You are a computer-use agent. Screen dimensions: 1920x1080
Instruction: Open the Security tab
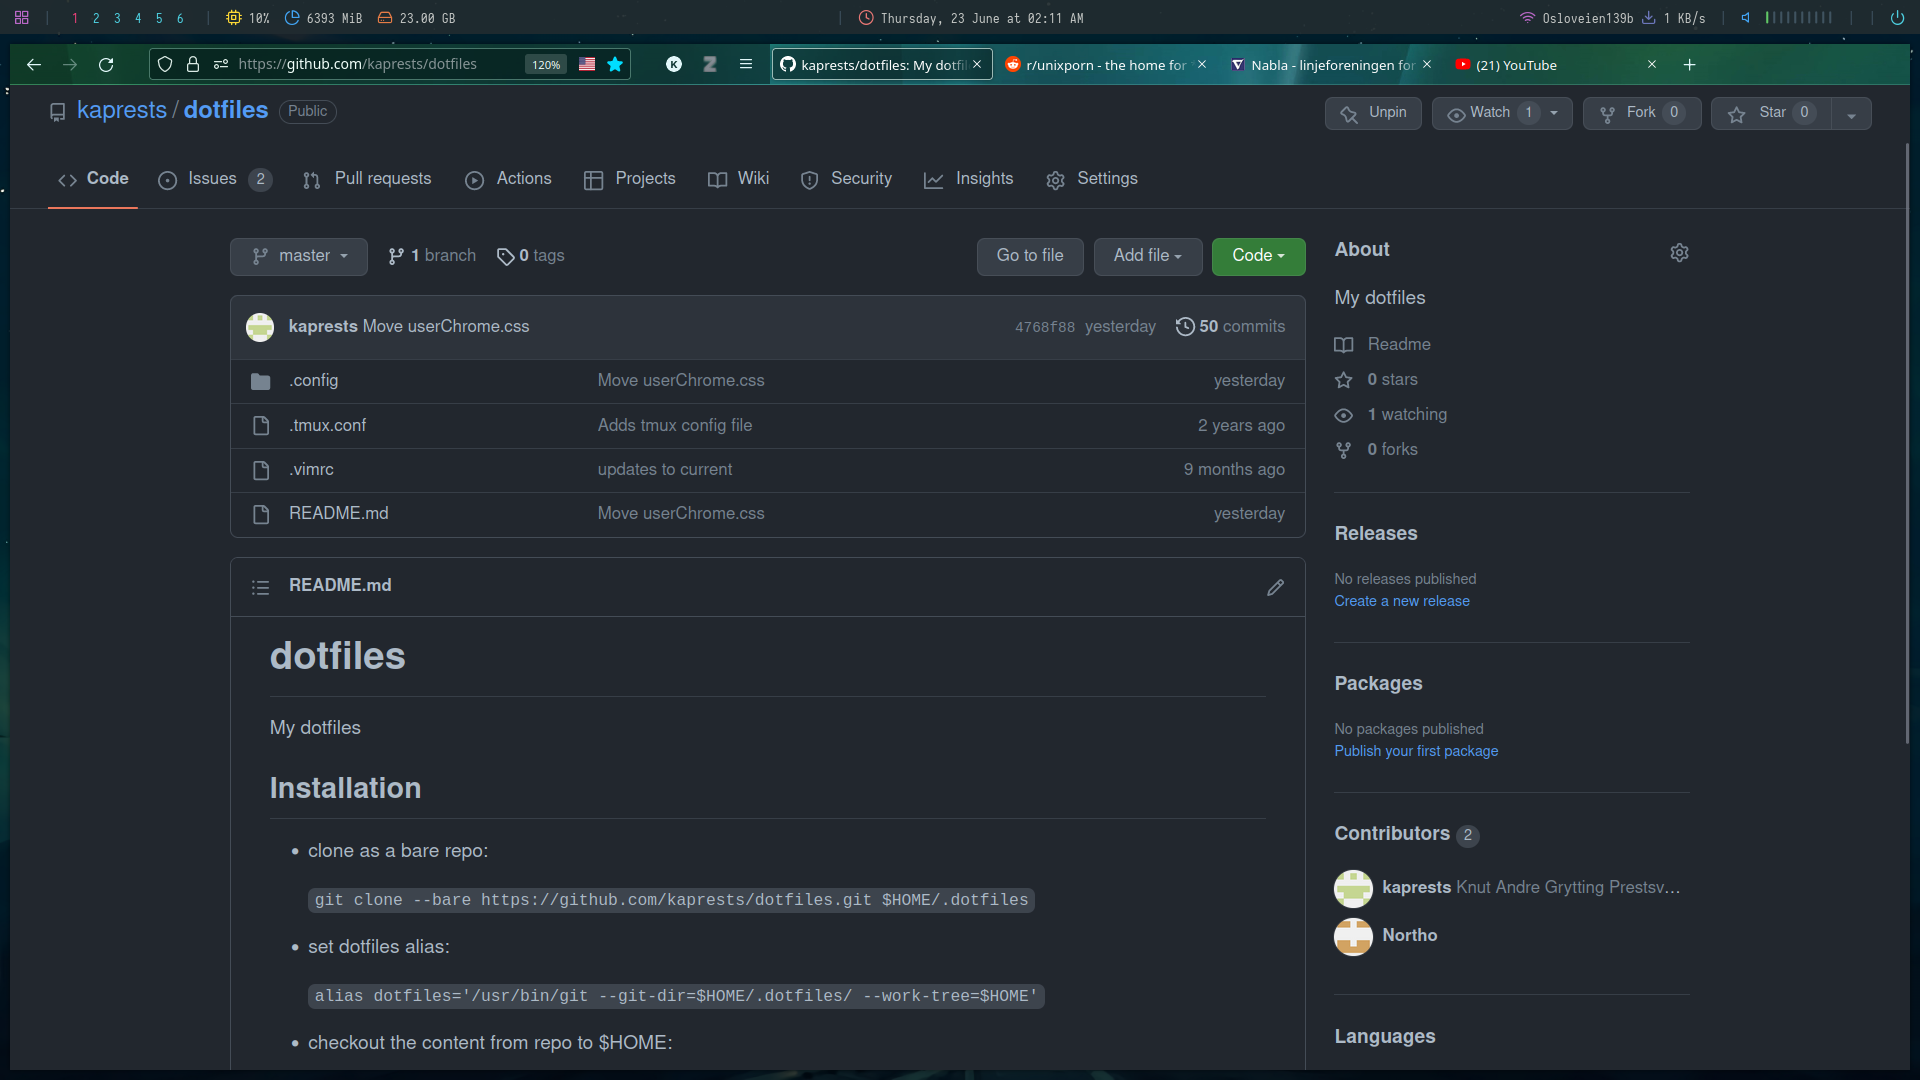tap(846, 179)
